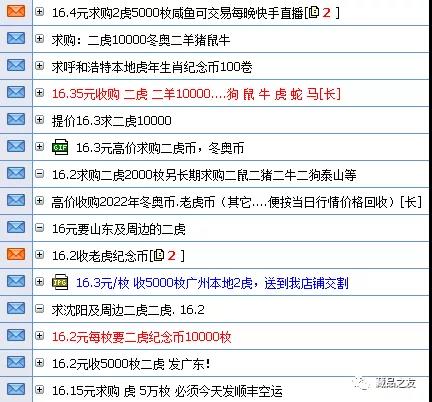Screen dimensions: 432x402
Task: Click orange envelope icon beside 16.2收老虎纪念币 thread
Action: [x=16, y=254]
